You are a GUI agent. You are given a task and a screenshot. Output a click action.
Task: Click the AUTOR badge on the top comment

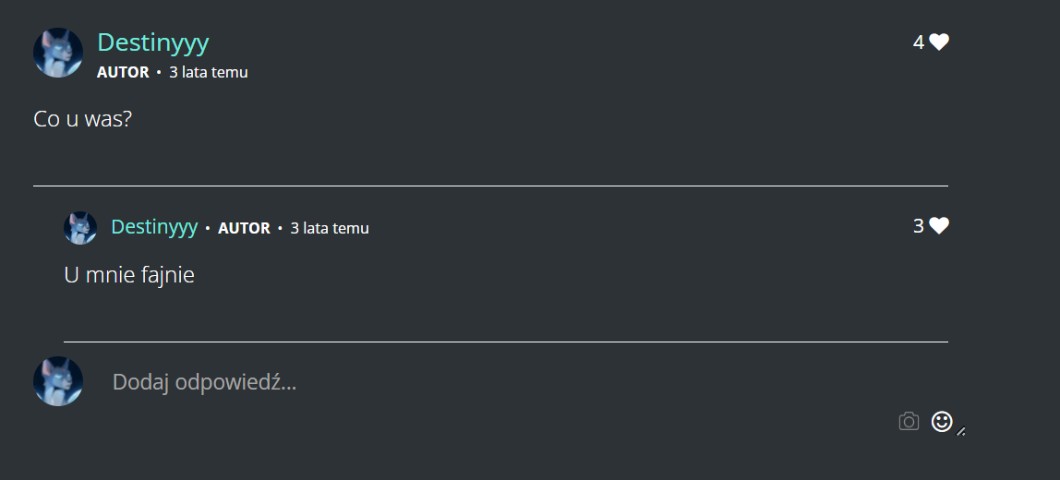pyautogui.click(x=123, y=72)
